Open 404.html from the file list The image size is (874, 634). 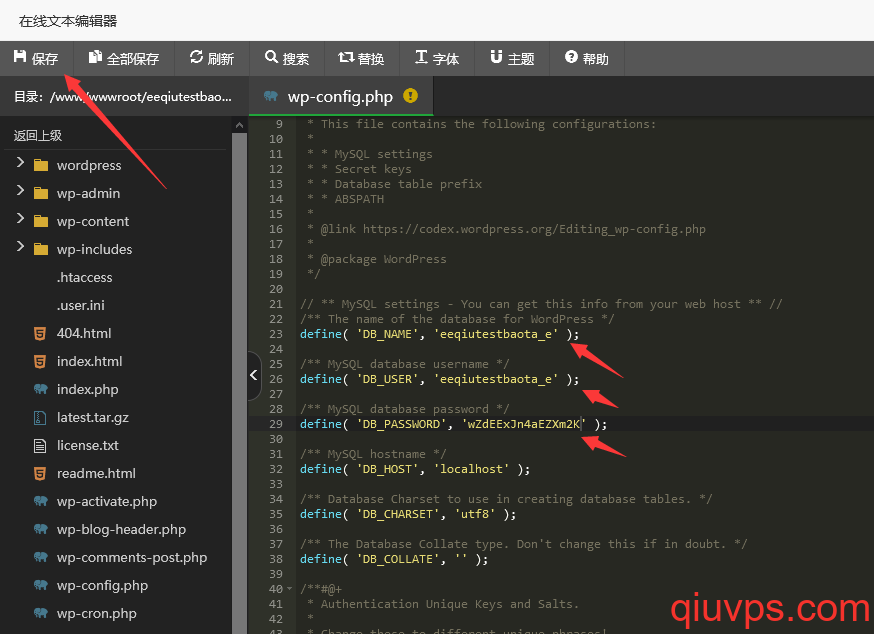coord(84,333)
